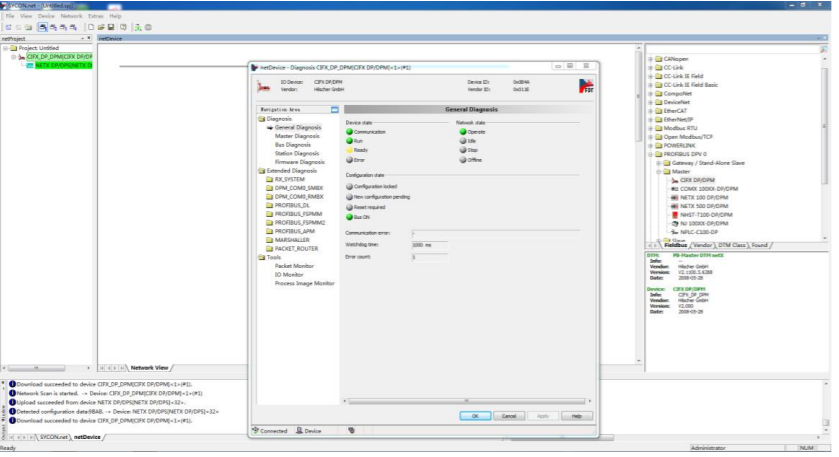Expand the EtherCAT catalog folder

[651, 111]
